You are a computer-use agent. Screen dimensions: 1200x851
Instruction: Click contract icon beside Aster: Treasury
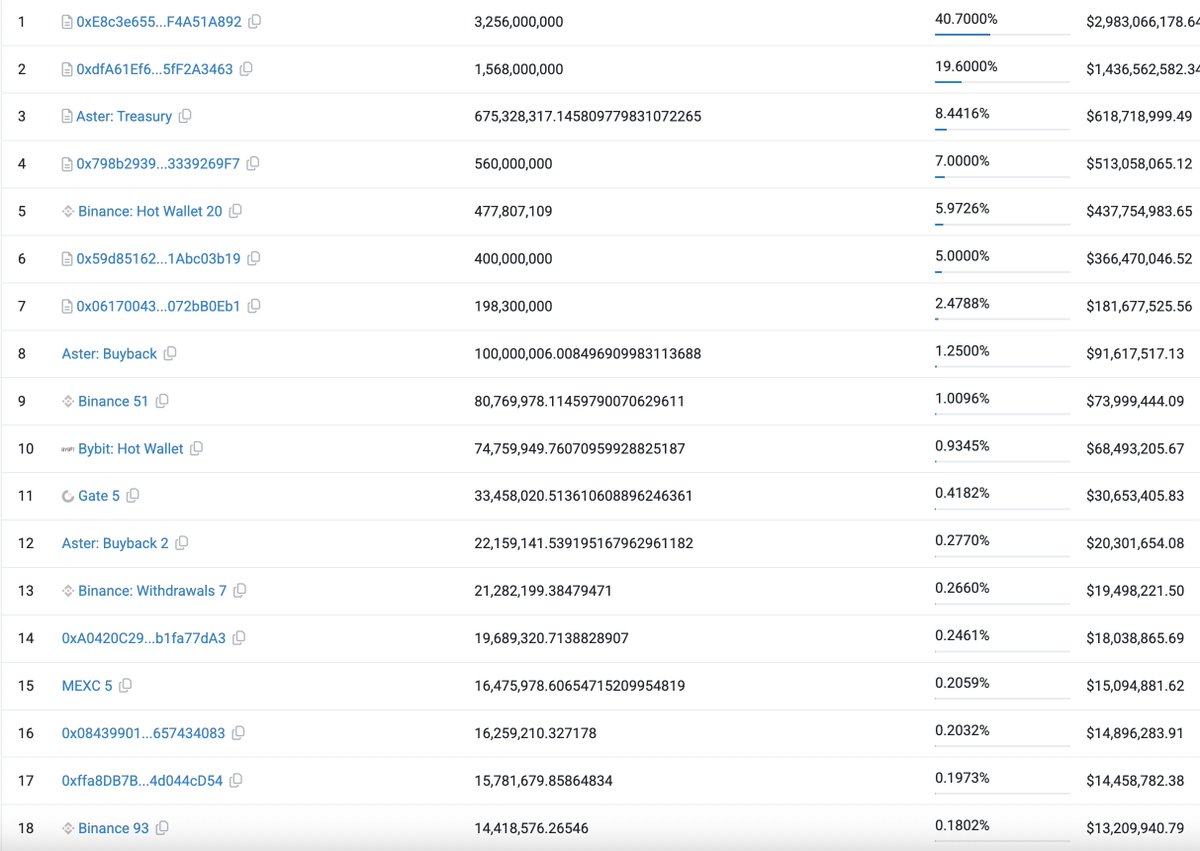(x=67, y=116)
